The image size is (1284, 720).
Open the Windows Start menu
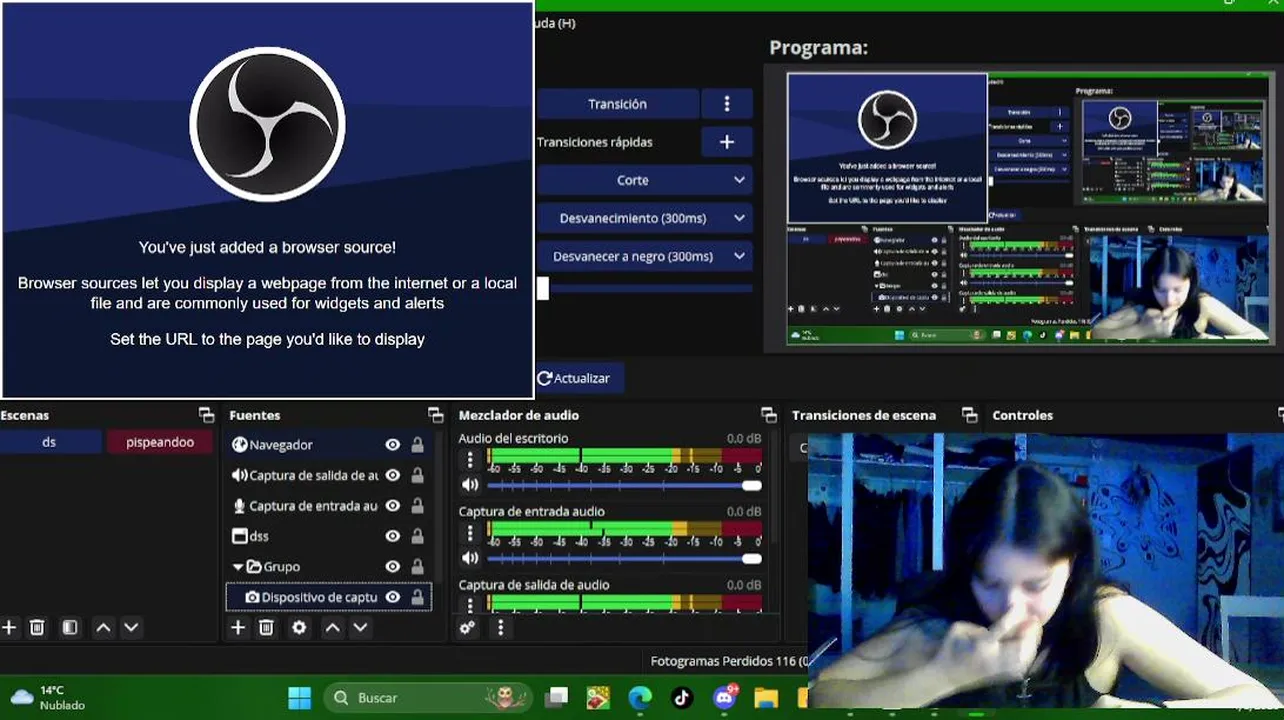point(299,697)
